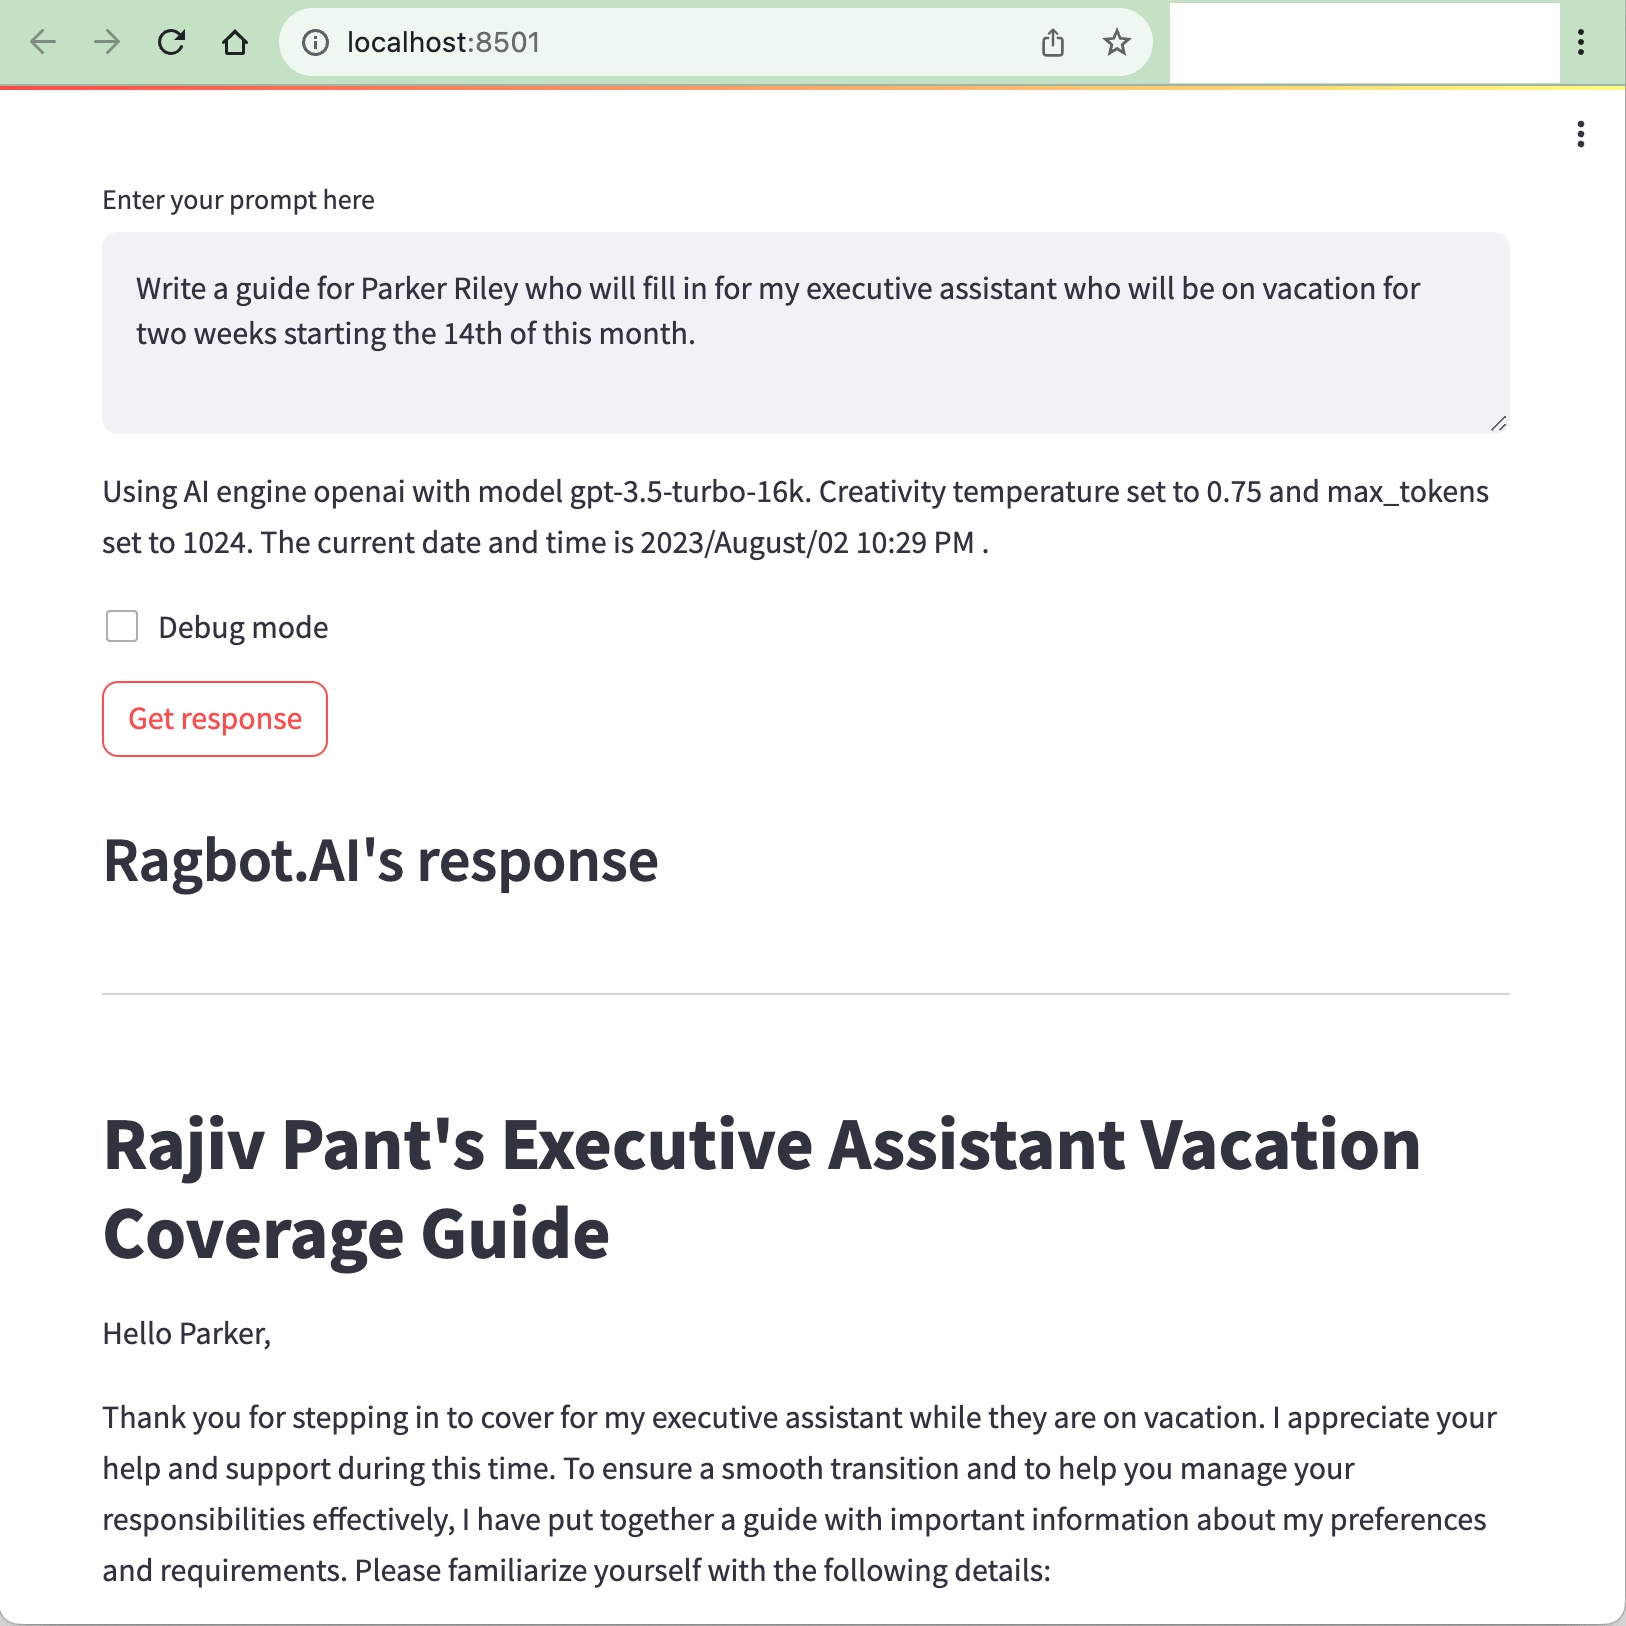Image resolution: width=1626 pixels, height=1626 pixels.
Task: Click the "Debug mode" label text
Action: pyautogui.click(x=243, y=628)
